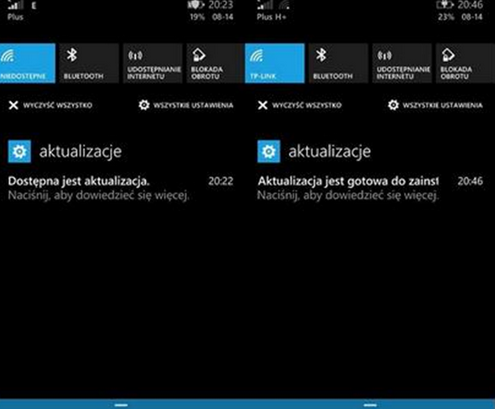Toggle the TP-LINK Wi-Fi tile
The width and height of the screenshot is (495, 409).
[275, 63]
